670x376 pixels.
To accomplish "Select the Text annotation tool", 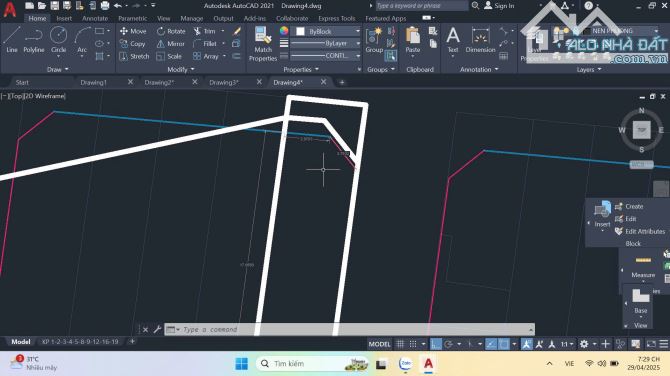I will [453, 40].
